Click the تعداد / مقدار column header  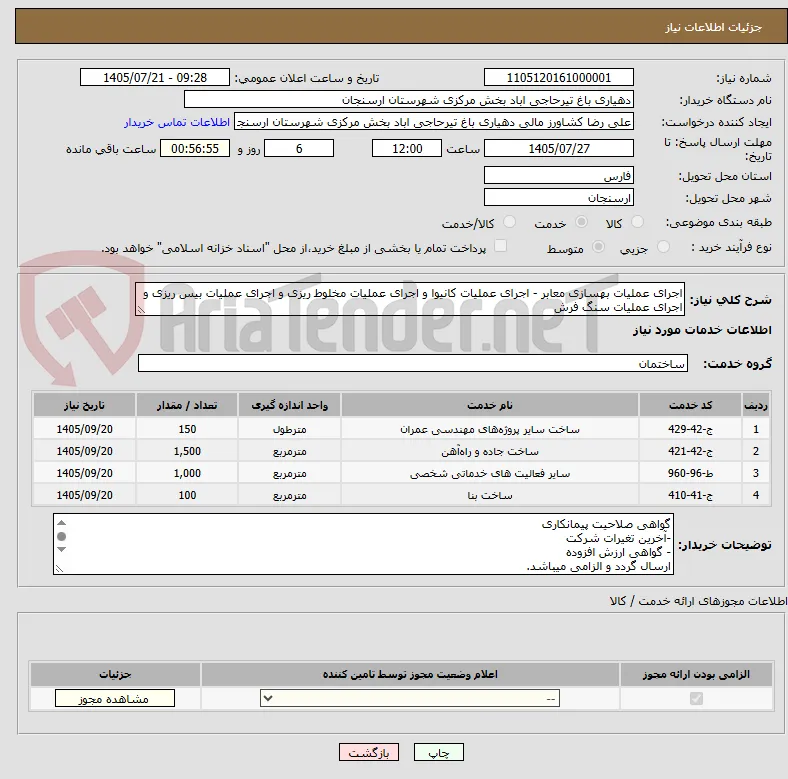point(187,405)
